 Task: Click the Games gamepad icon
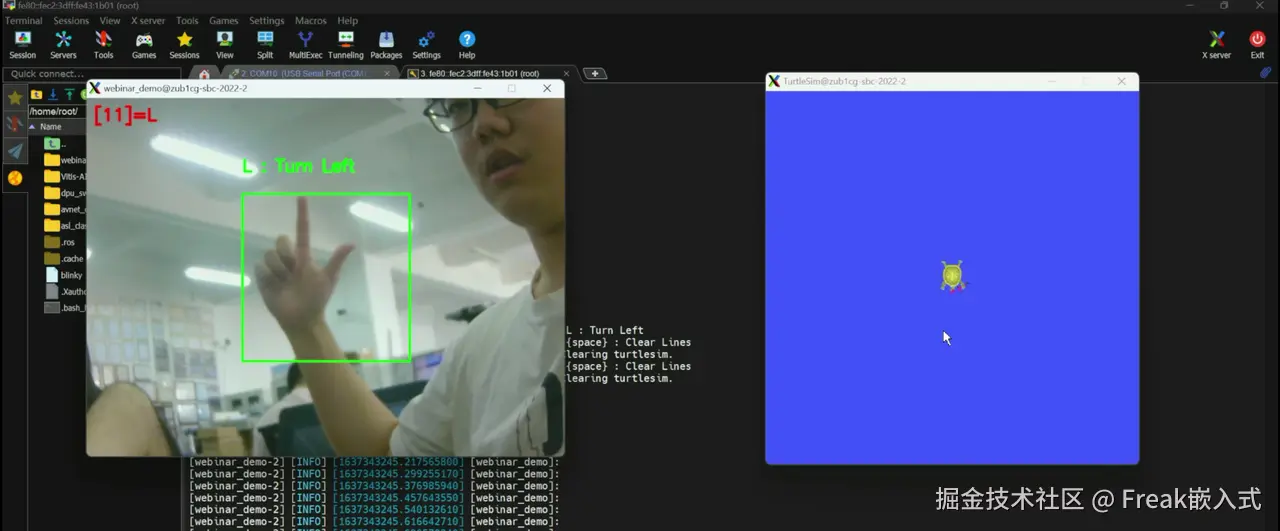pyautogui.click(x=144, y=45)
